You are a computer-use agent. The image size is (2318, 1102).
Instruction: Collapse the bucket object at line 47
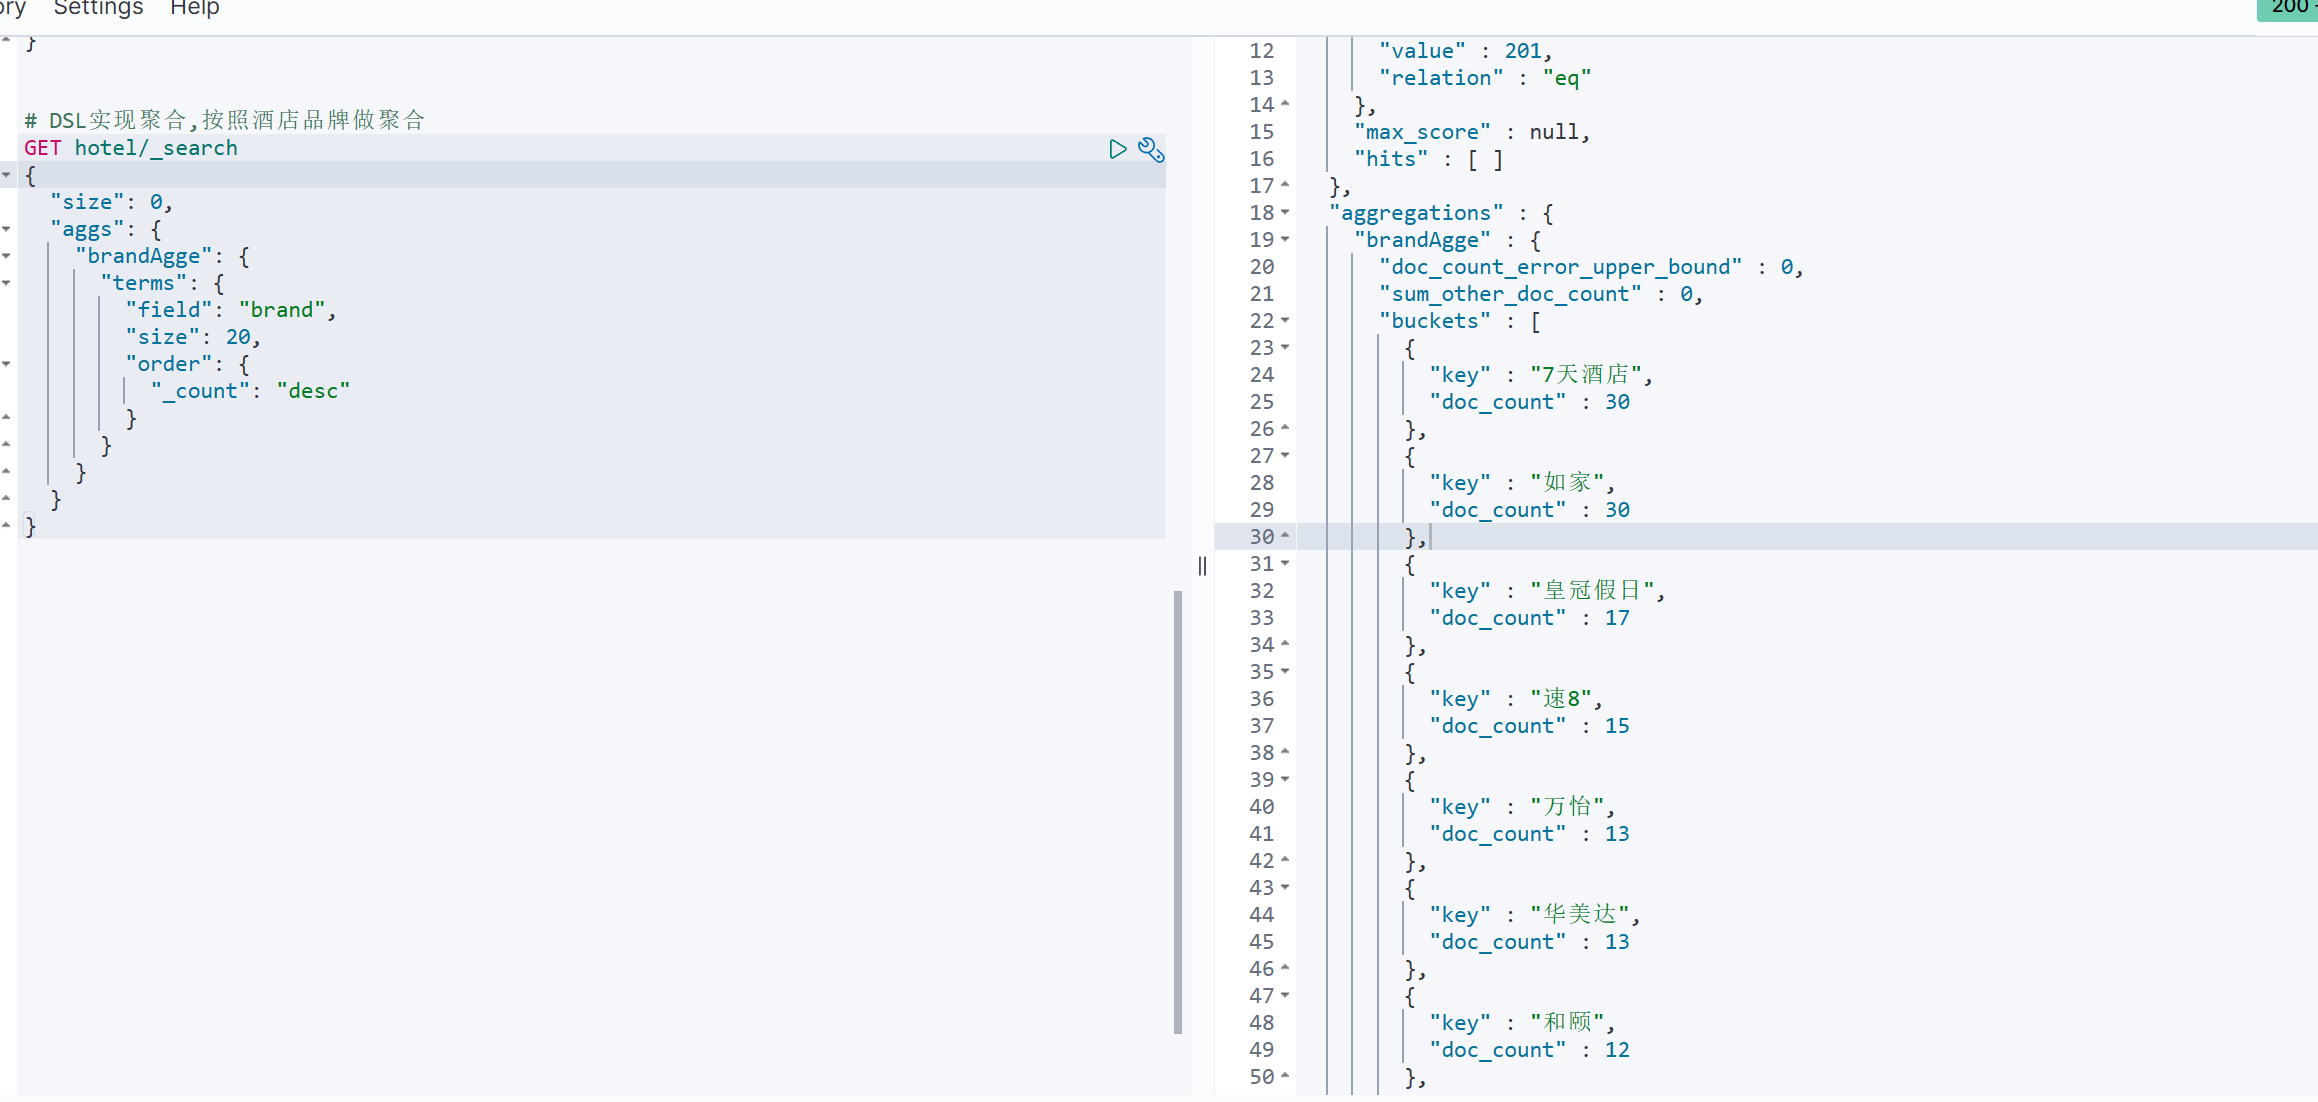click(x=1285, y=995)
